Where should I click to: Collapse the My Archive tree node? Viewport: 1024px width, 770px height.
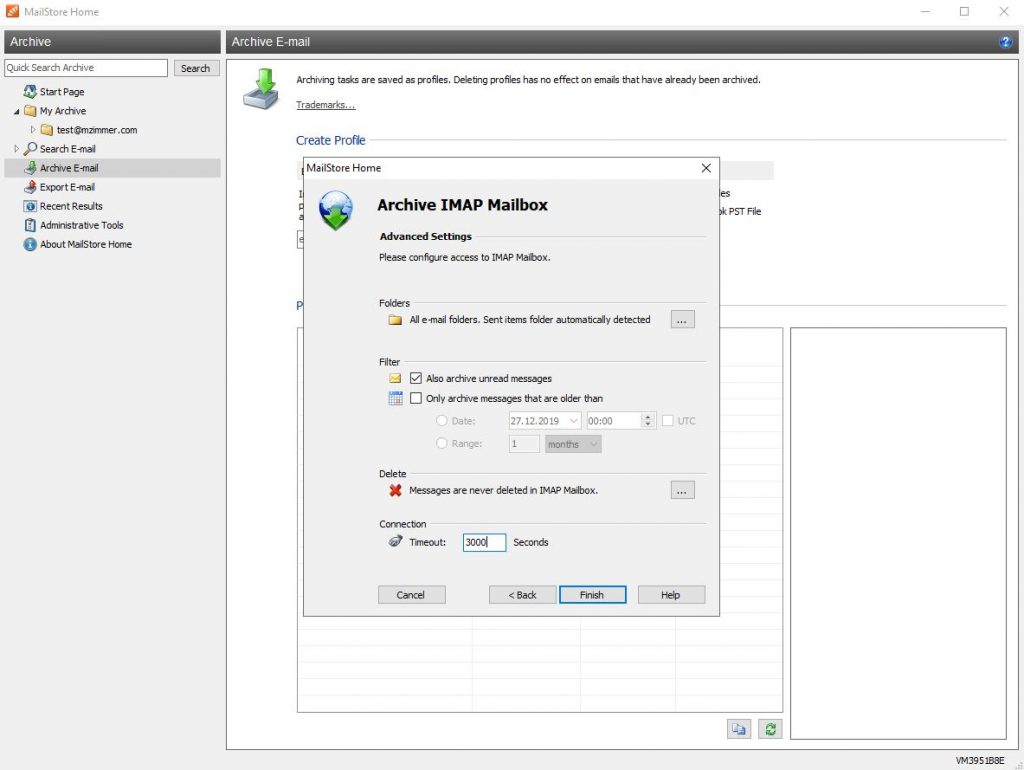click(x=16, y=111)
